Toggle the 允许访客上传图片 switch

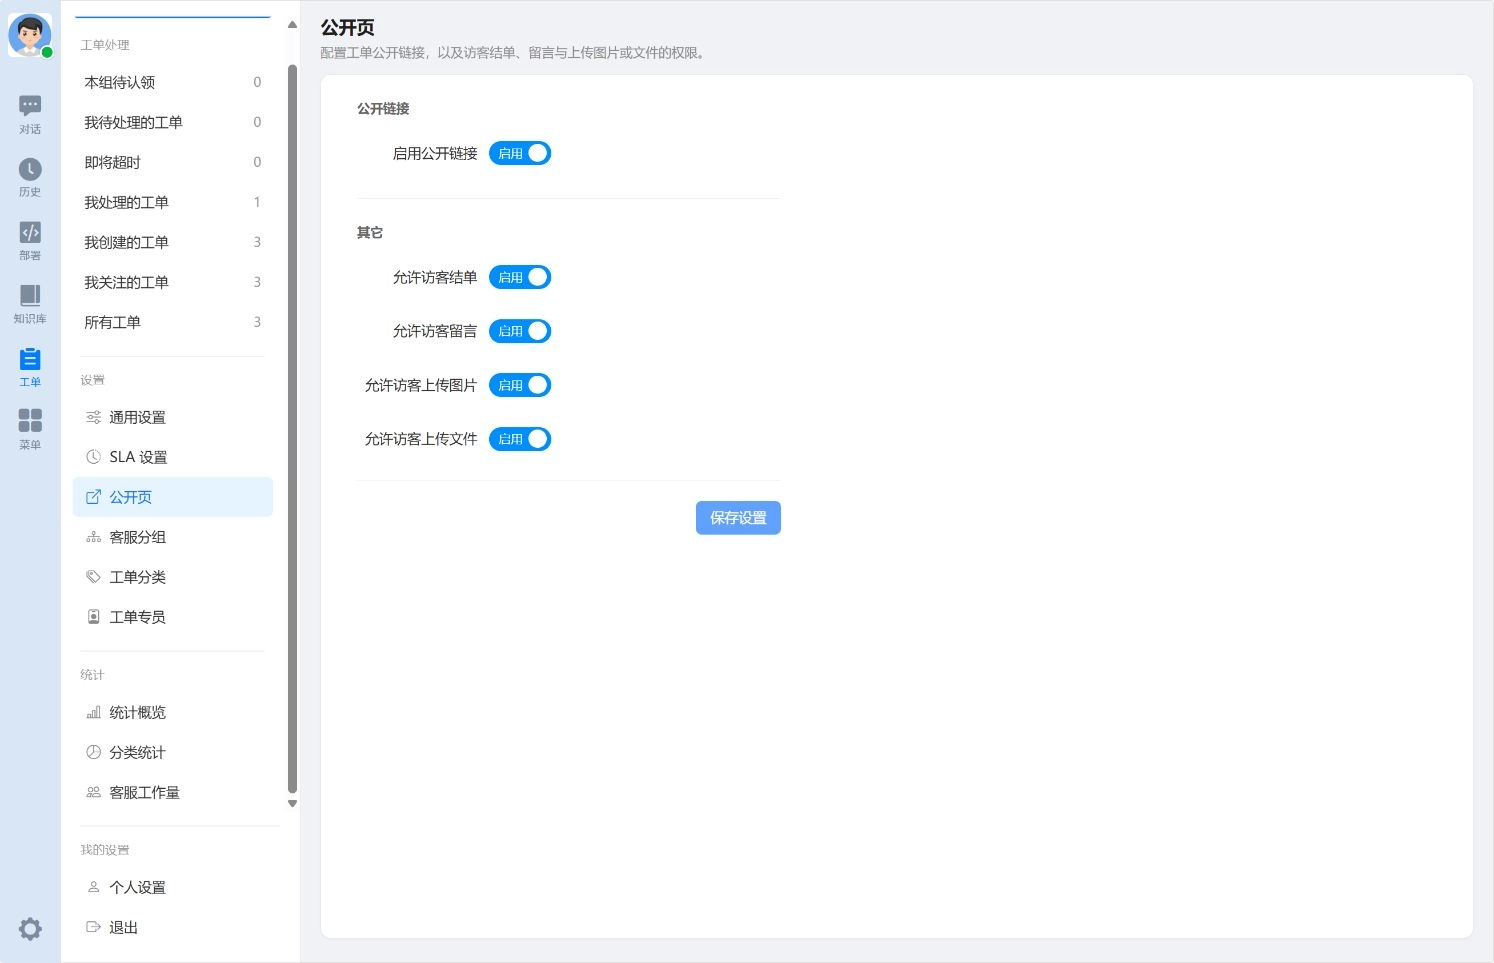(x=520, y=385)
